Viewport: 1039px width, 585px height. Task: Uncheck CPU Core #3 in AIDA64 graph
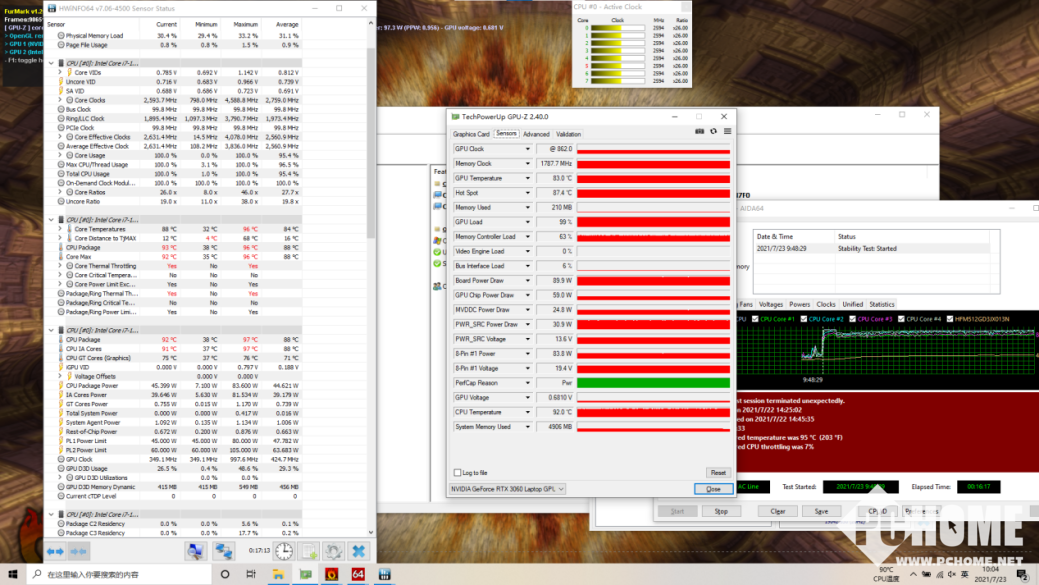(x=852, y=319)
